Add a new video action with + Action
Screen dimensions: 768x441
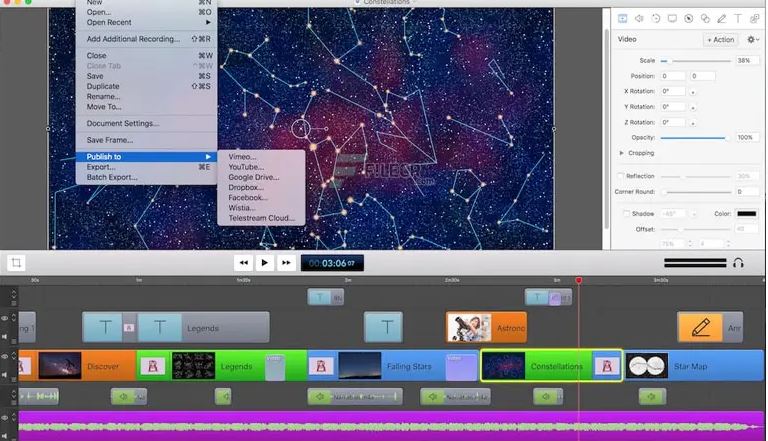tap(720, 39)
